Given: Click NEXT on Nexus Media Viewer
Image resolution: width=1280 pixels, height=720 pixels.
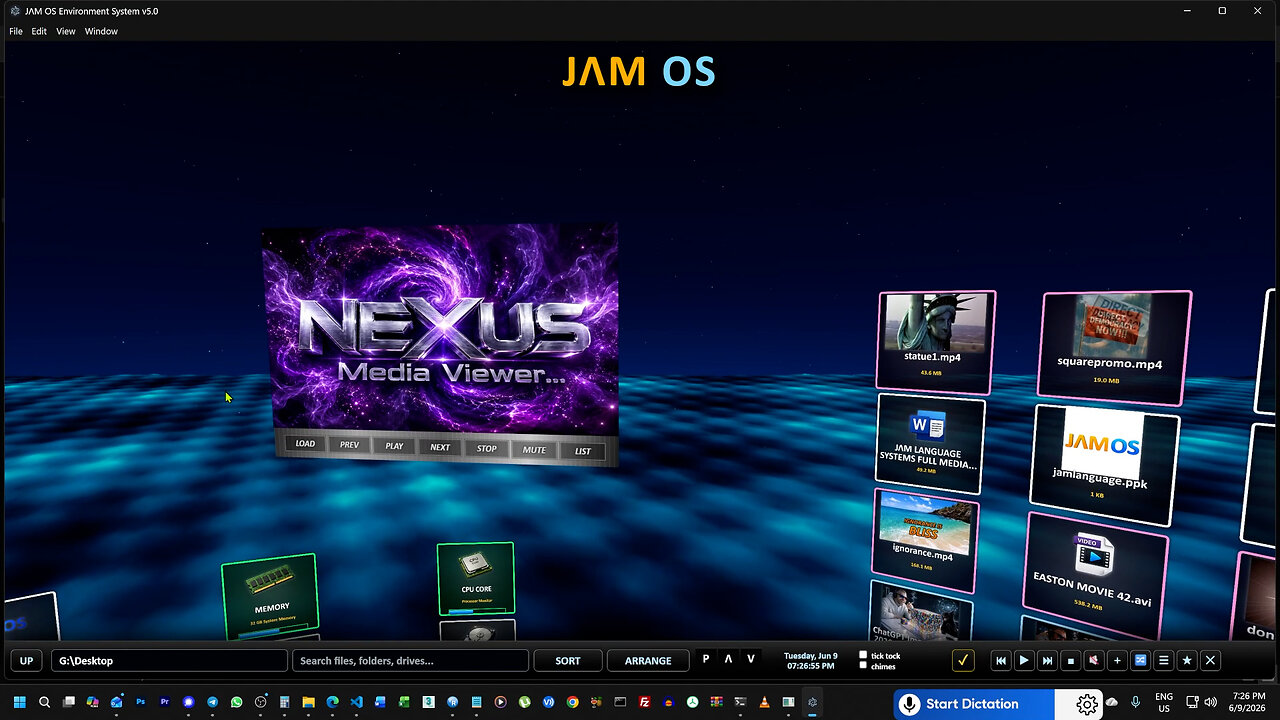Looking at the screenshot, I should pyautogui.click(x=440, y=447).
